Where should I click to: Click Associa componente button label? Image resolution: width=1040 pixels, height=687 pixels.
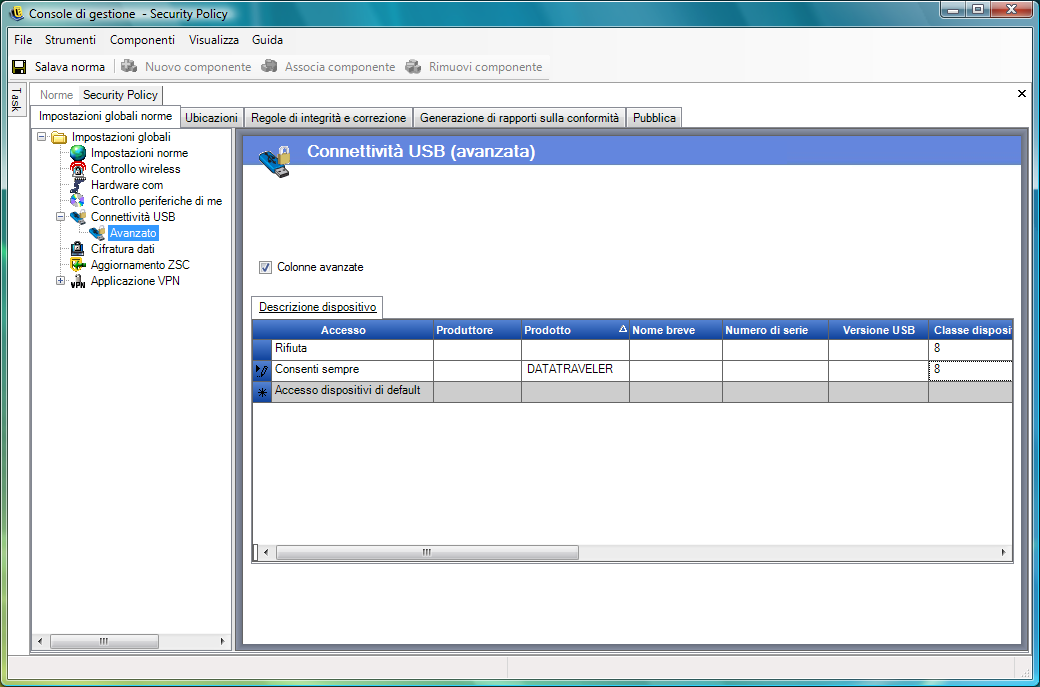coord(340,67)
